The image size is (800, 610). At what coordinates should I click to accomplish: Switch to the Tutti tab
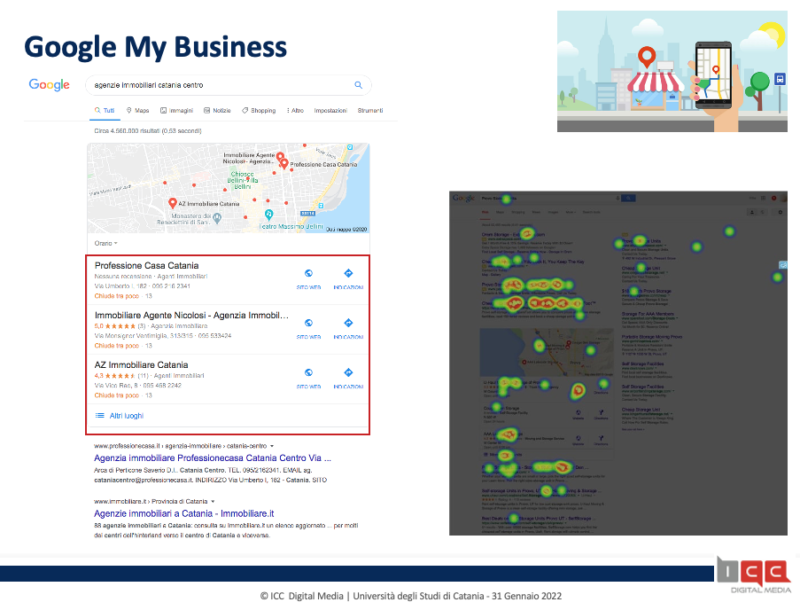coord(105,111)
